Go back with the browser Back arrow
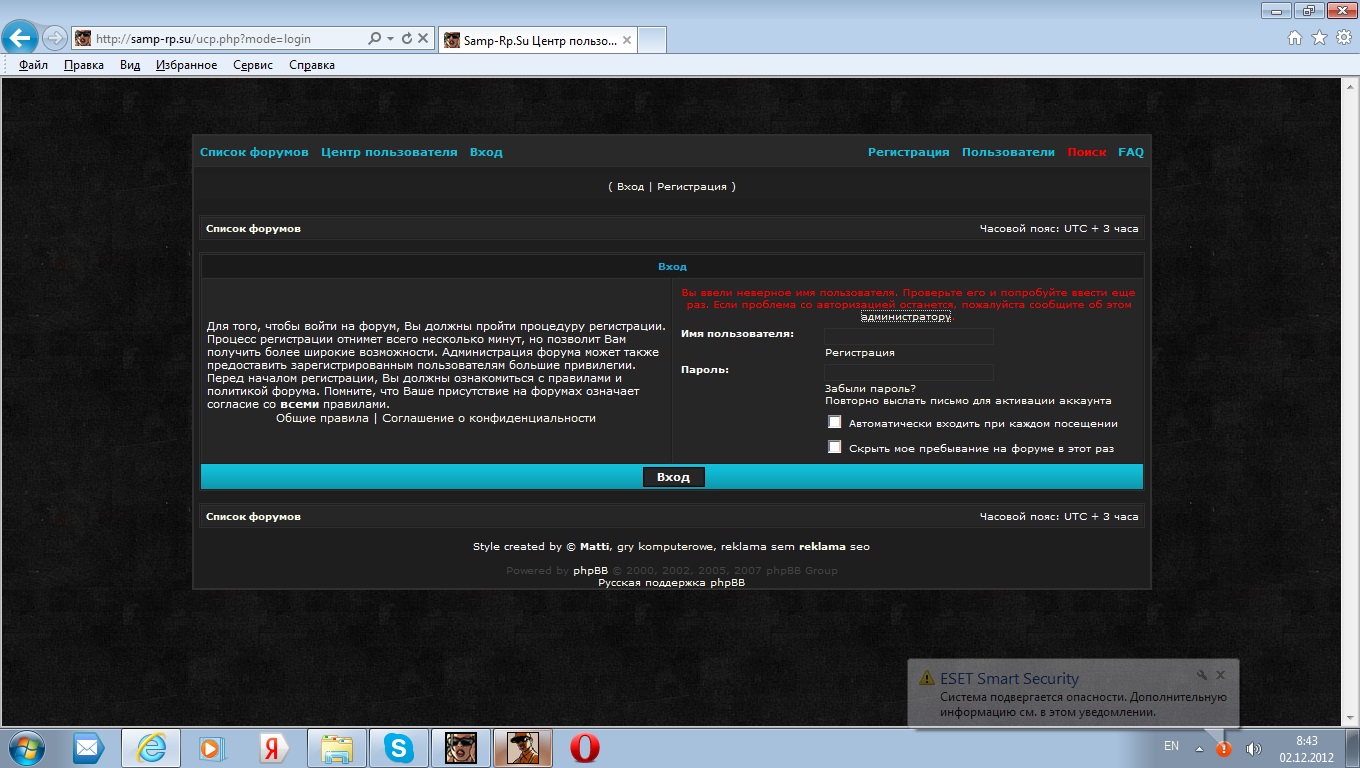The height and width of the screenshot is (768, 1360). point(20,38)
